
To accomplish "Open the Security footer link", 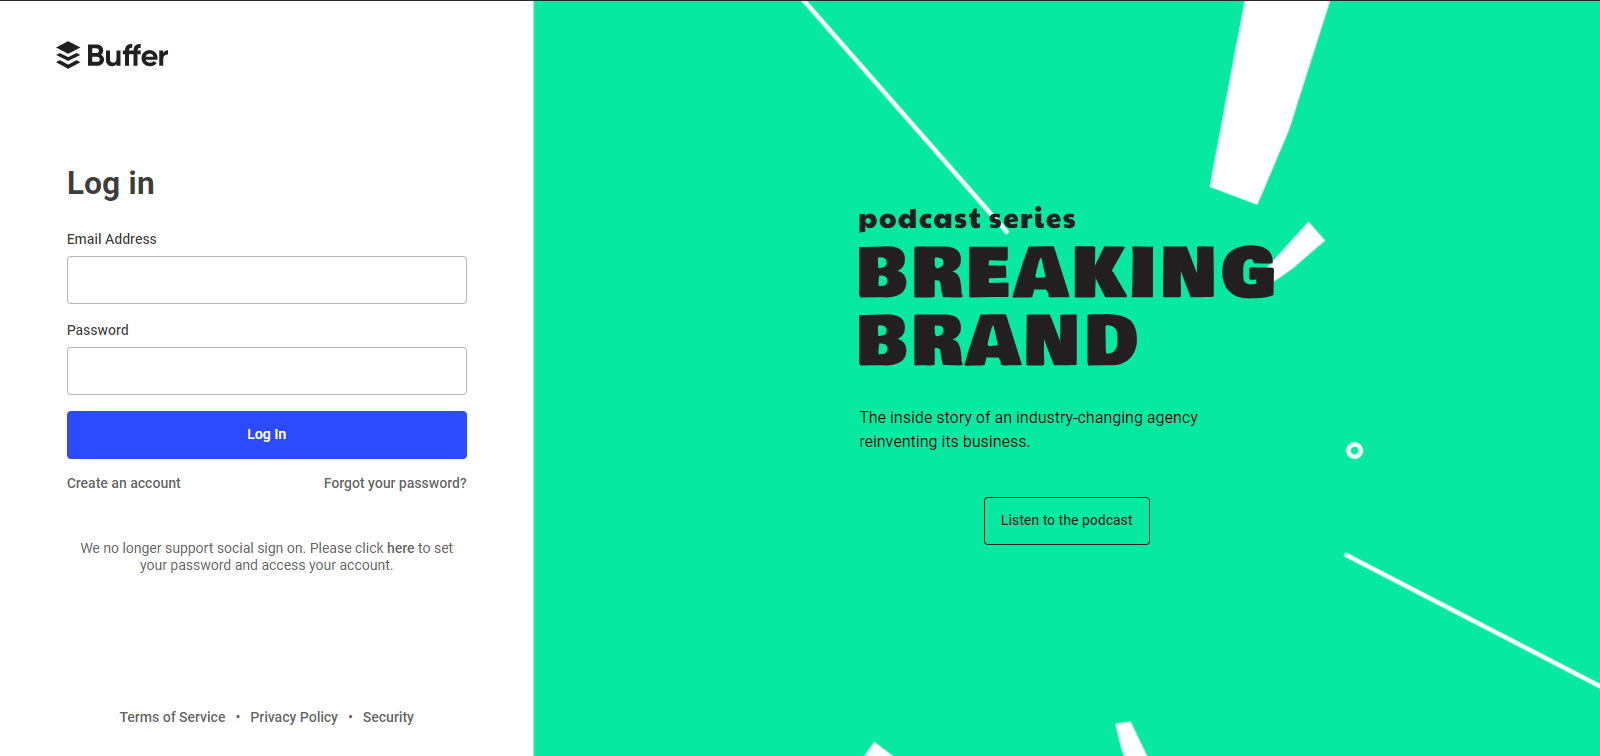I will 388,717.
